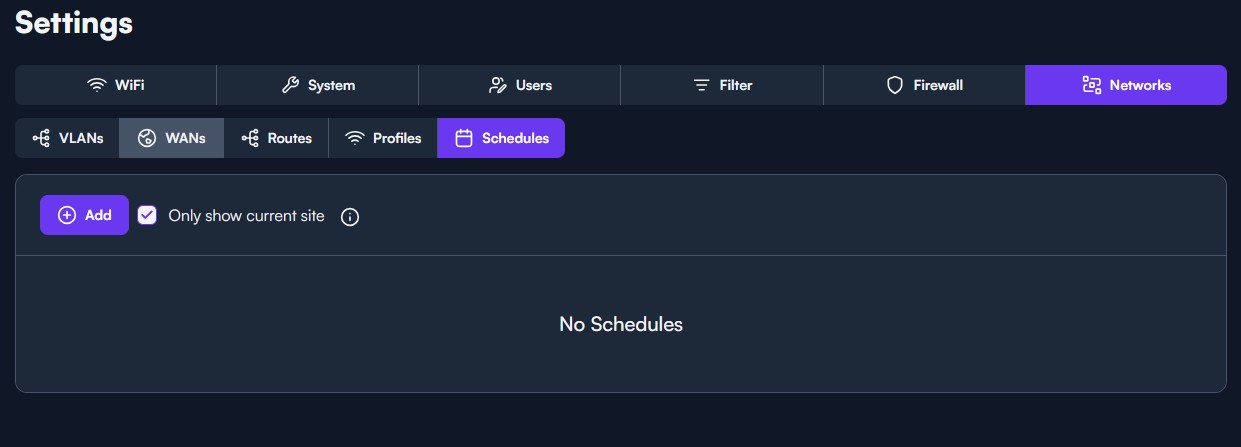
Task: Click the No Schedules placeholder text
Action: [x=621, y=324]
